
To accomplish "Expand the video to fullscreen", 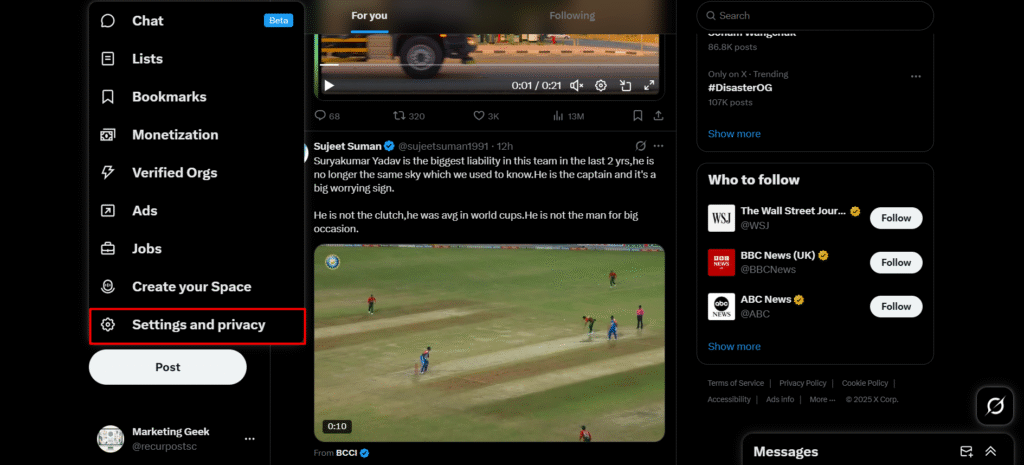I will (x=649, y=86).
